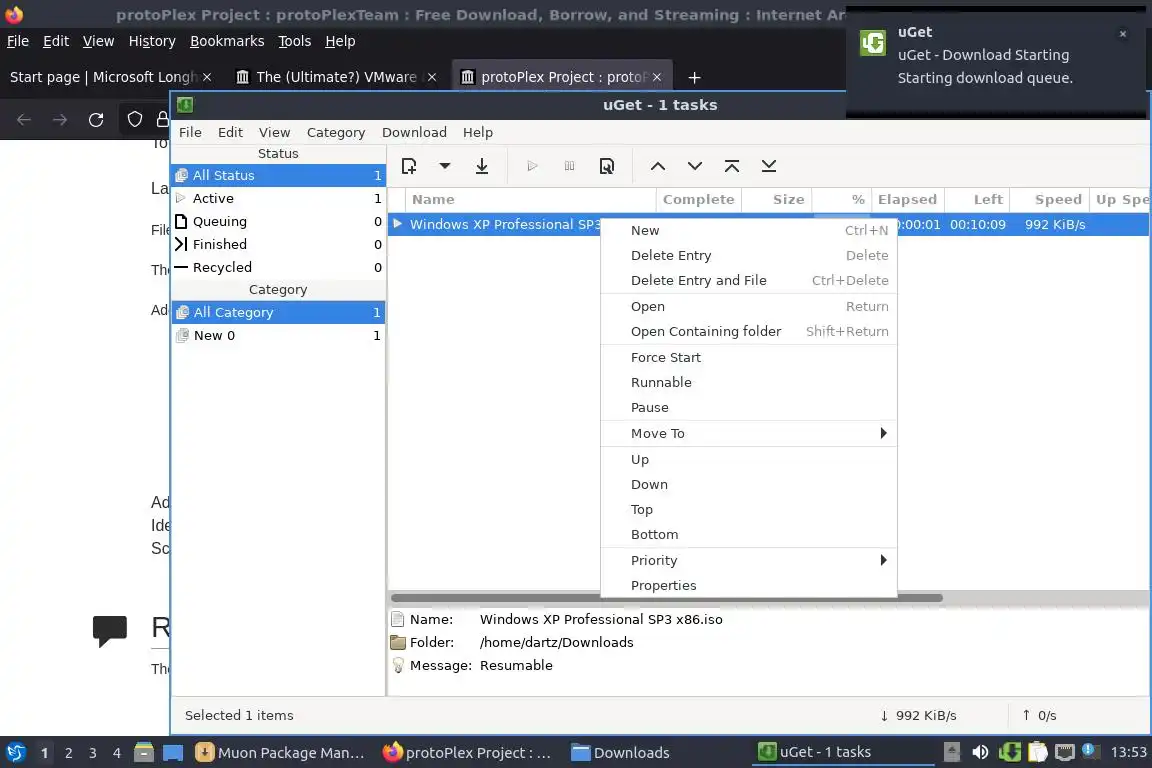The image size is (1152, 768).
Task: Choose Runnable in the context menu
Action: click(749, 382)
